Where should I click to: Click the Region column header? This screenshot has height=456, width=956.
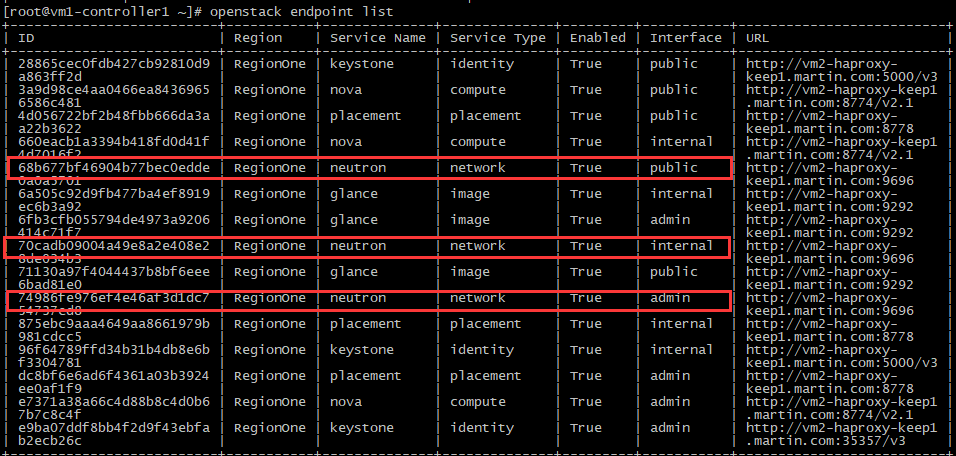pos(258,38)
